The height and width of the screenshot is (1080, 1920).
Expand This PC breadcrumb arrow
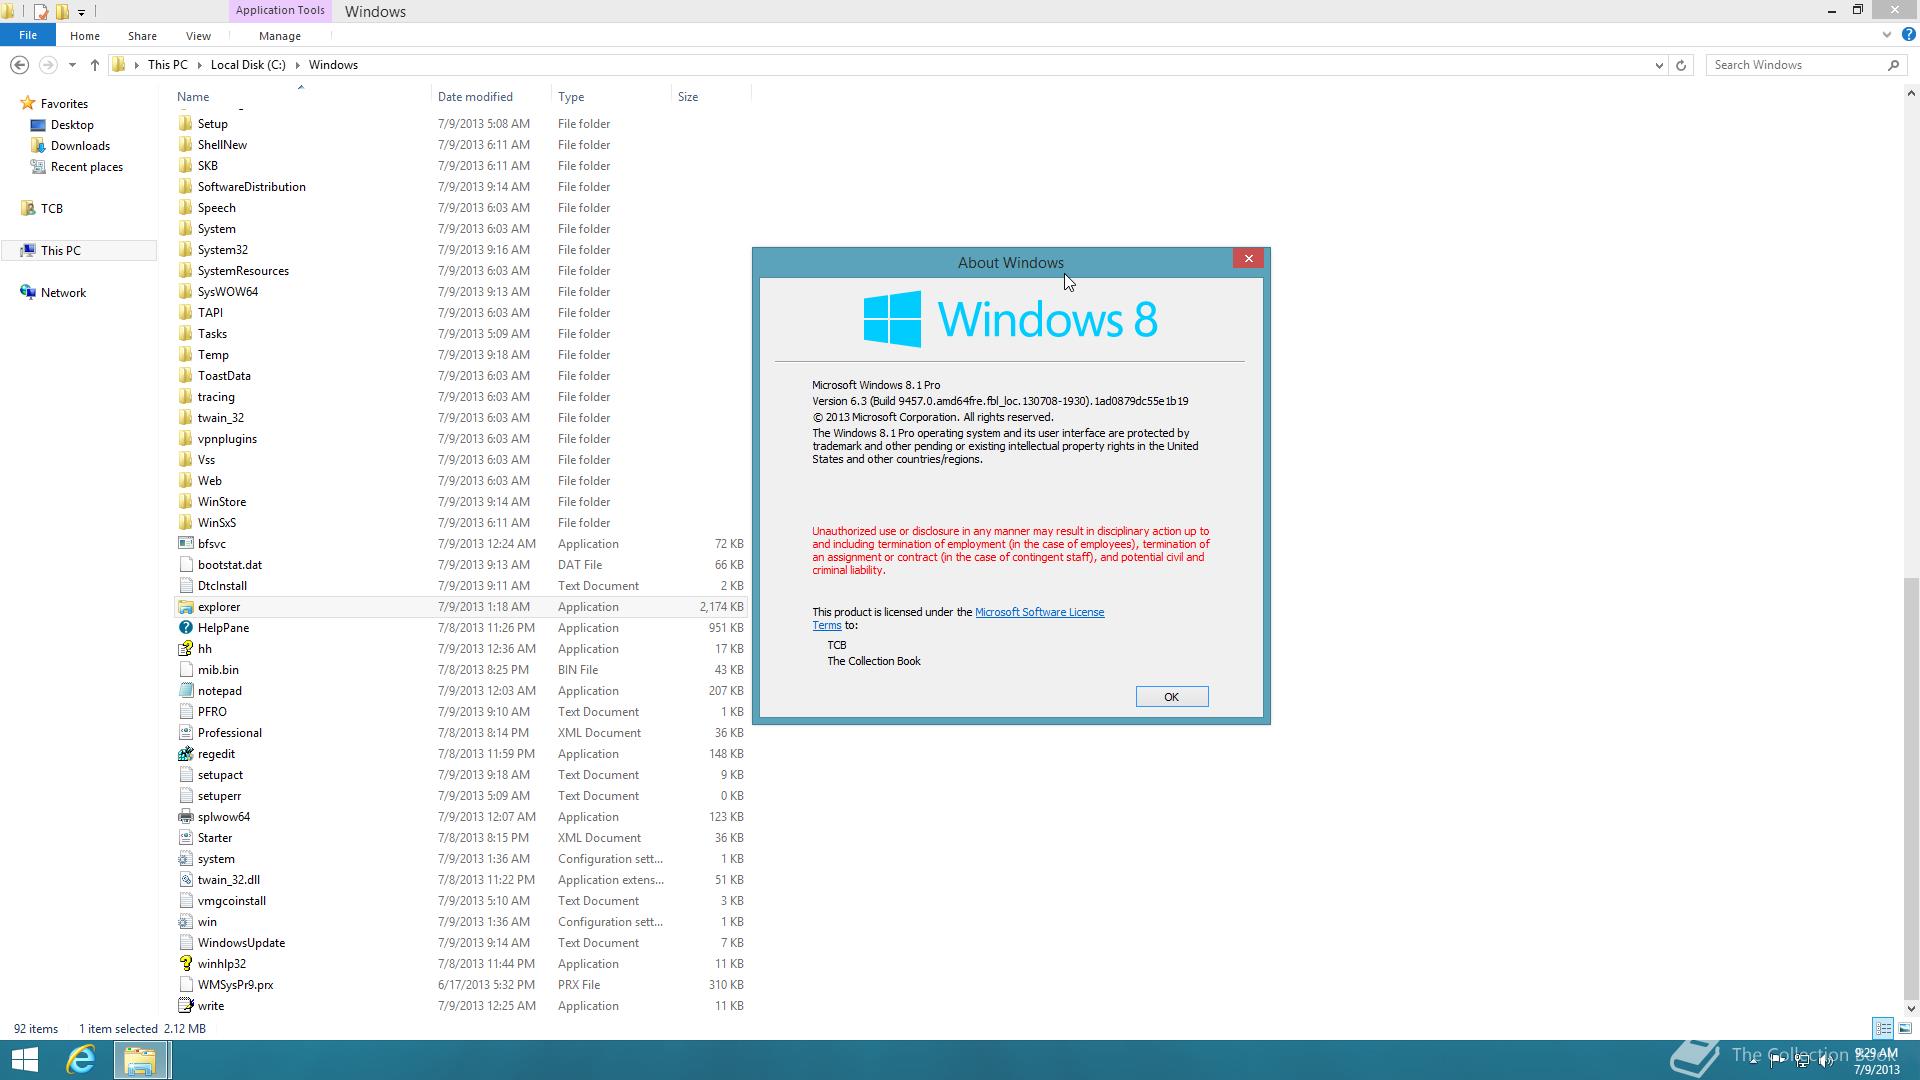point(199,65)
